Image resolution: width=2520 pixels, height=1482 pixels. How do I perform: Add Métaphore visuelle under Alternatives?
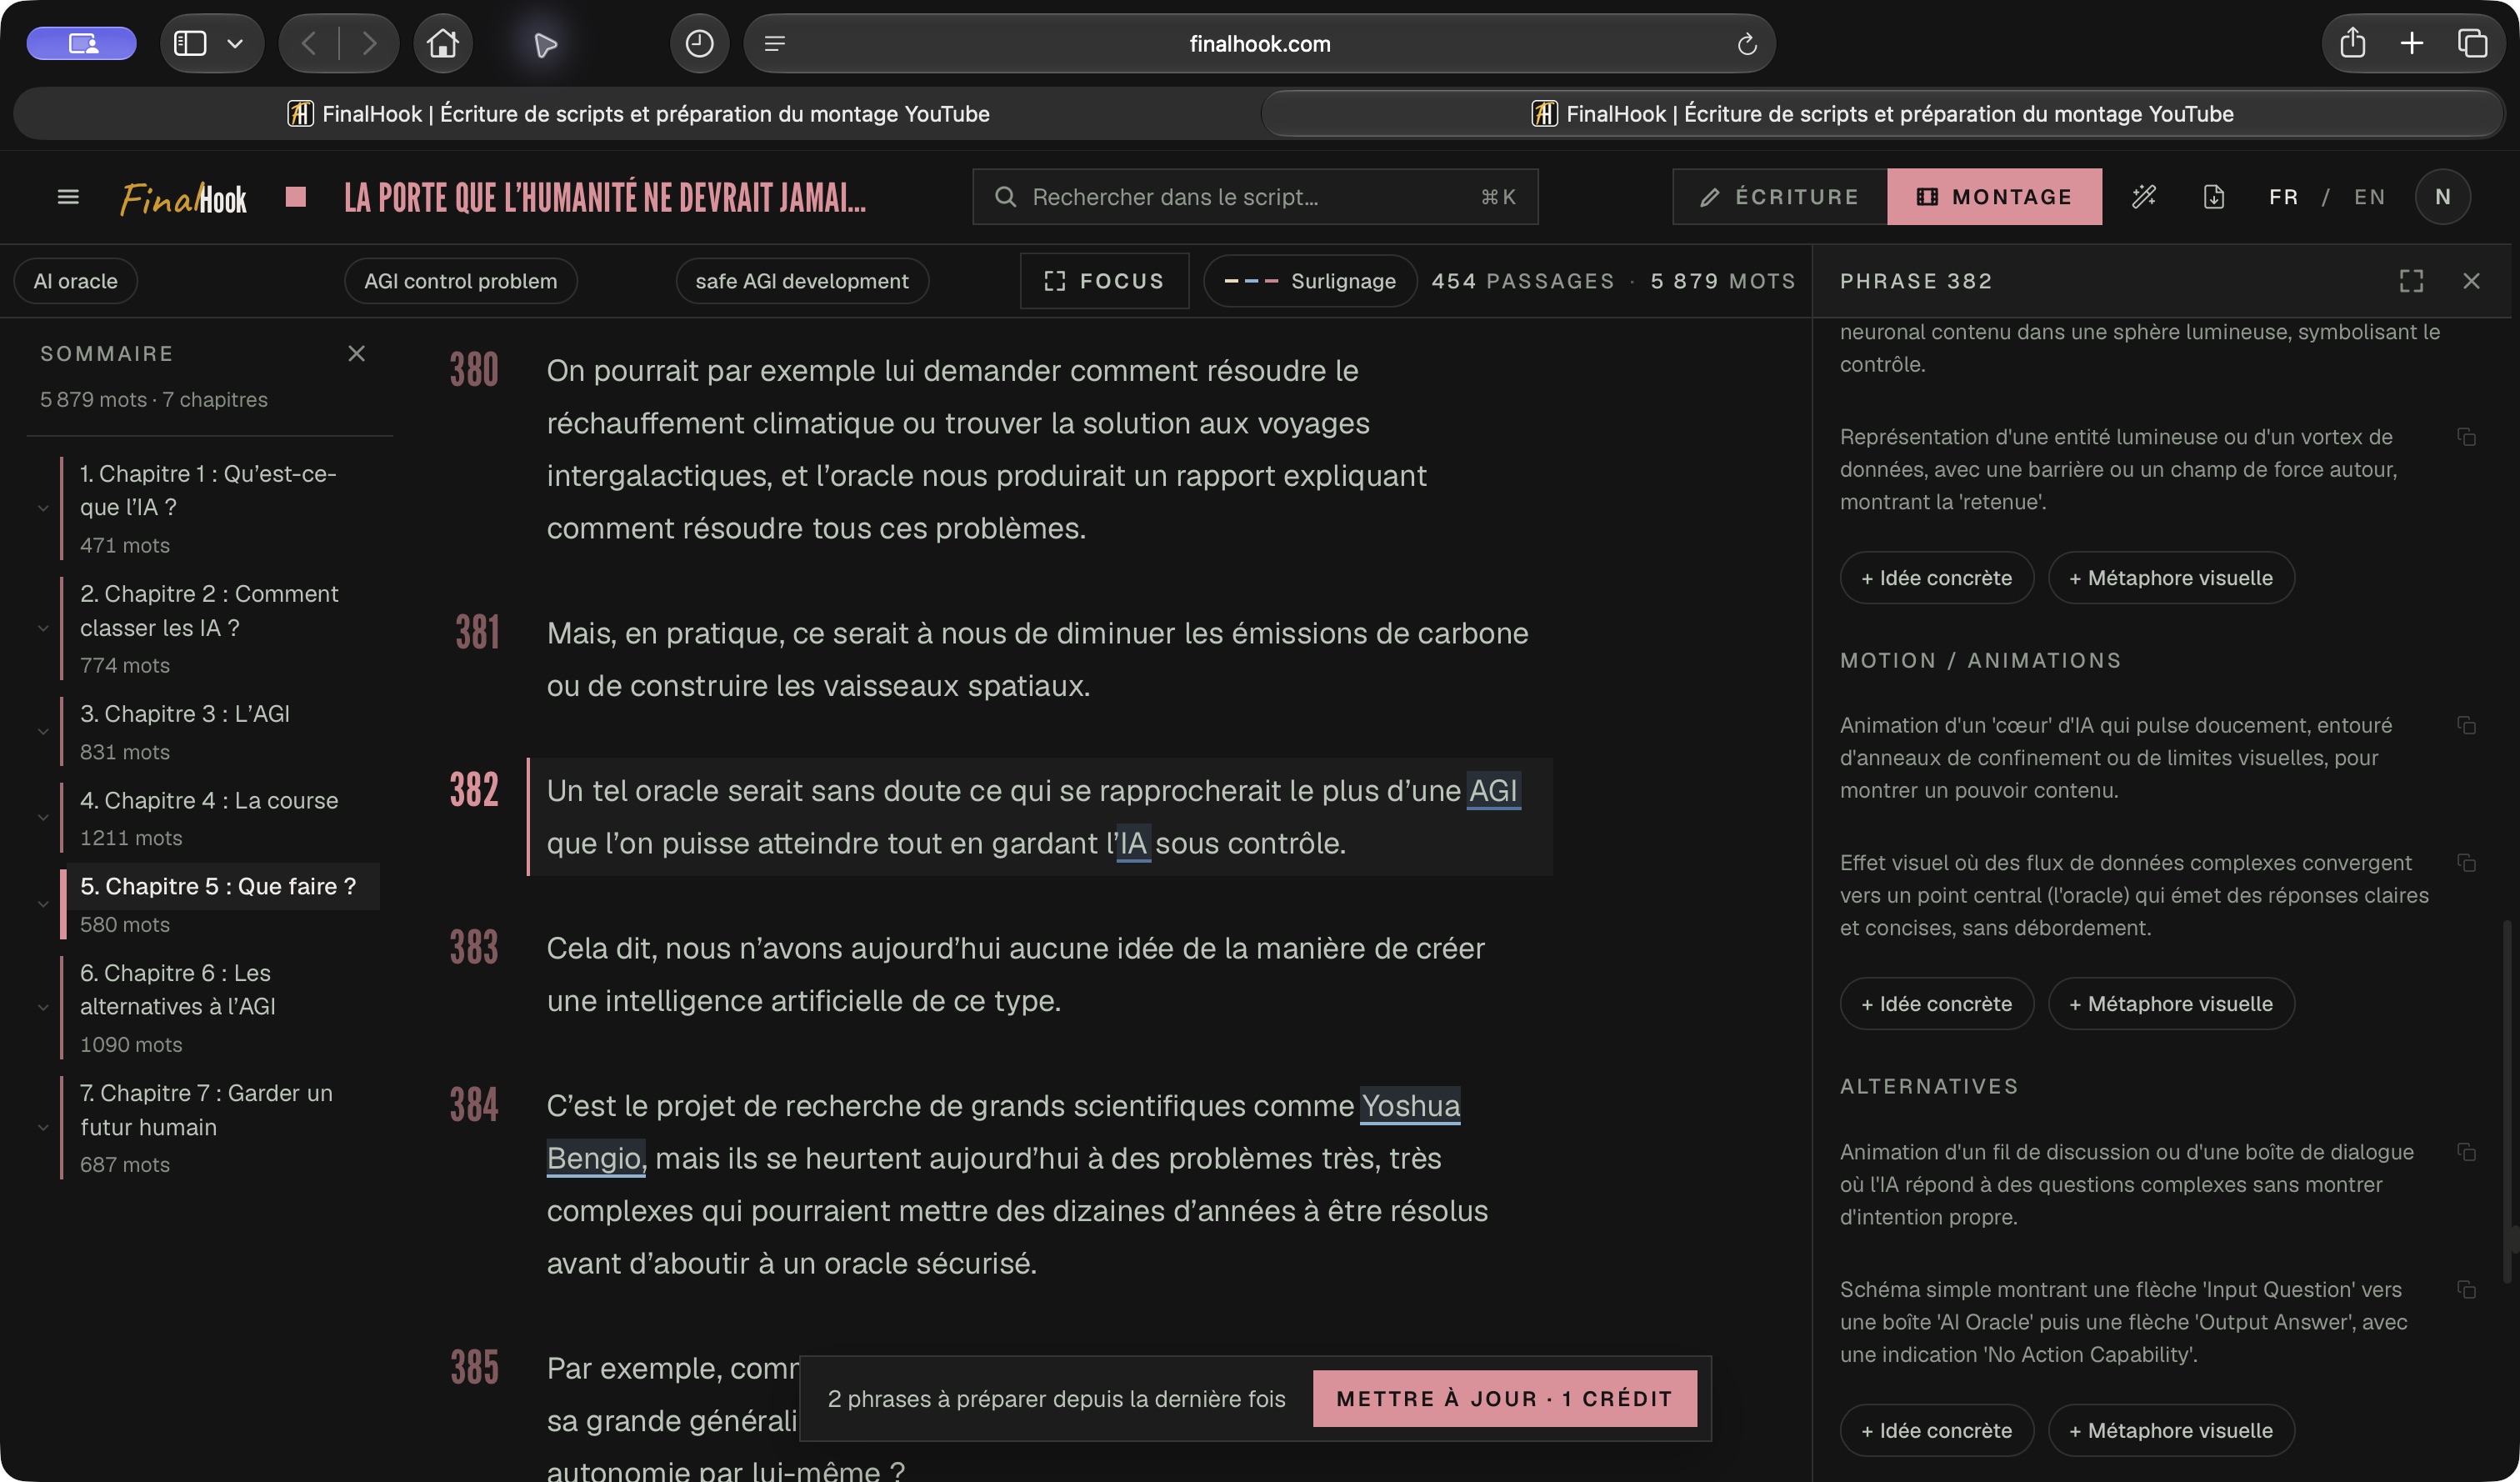[x=2170, y=1430]
